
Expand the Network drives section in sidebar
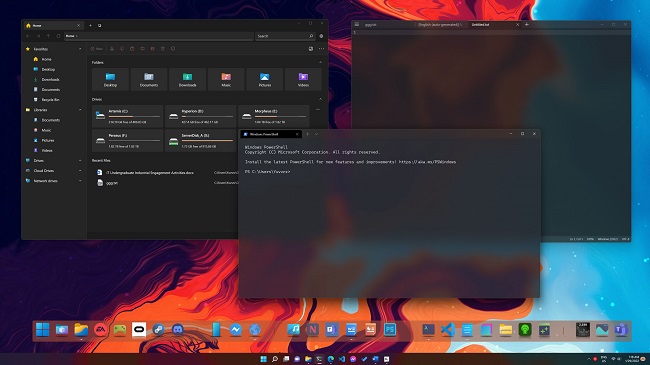[80, 181]
